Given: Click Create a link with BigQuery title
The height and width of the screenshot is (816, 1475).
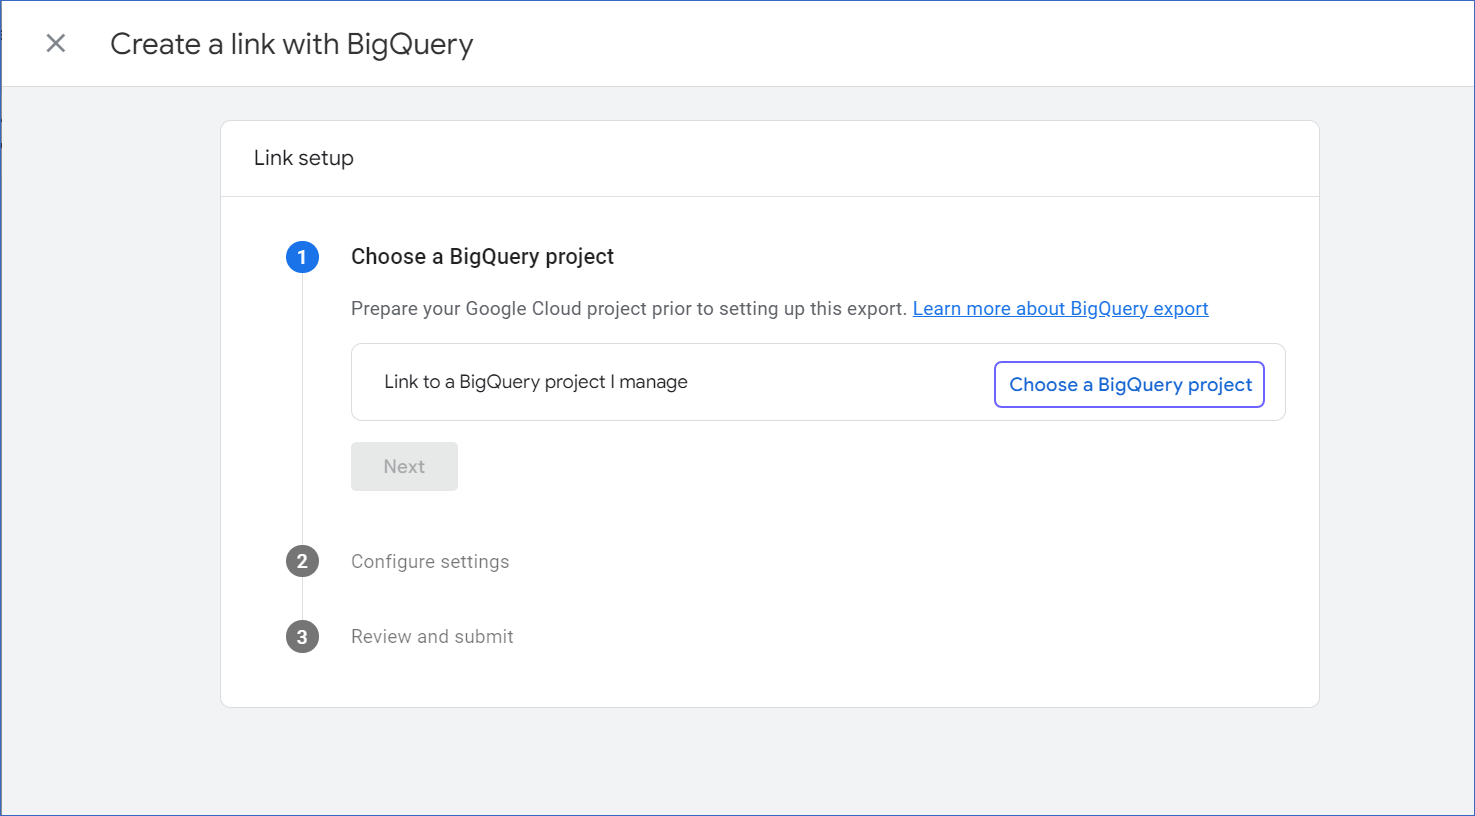Looking at the screenshot, I should (x=292, y=44).
